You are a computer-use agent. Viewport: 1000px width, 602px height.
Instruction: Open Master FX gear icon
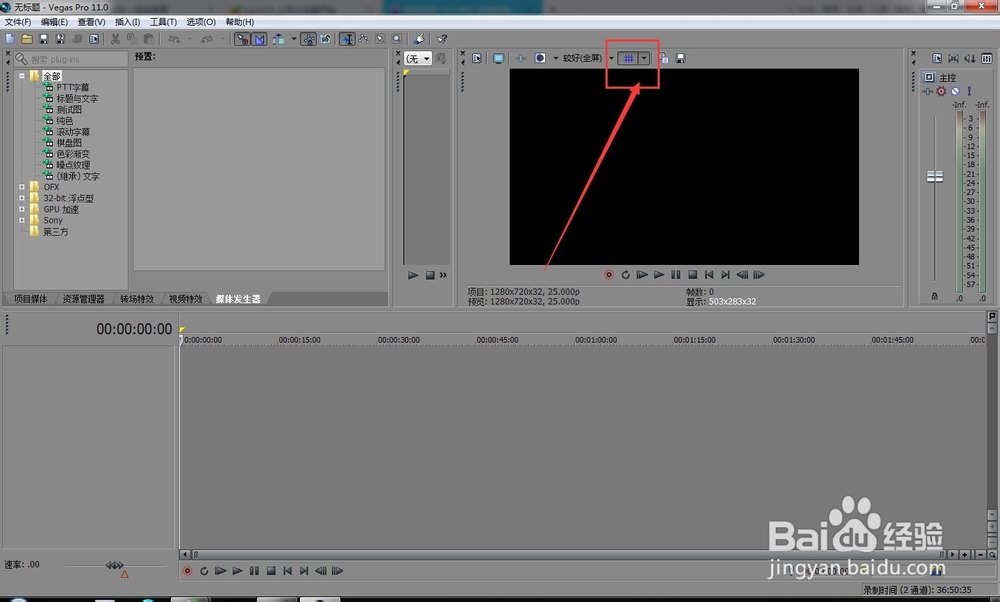point(941,91)
